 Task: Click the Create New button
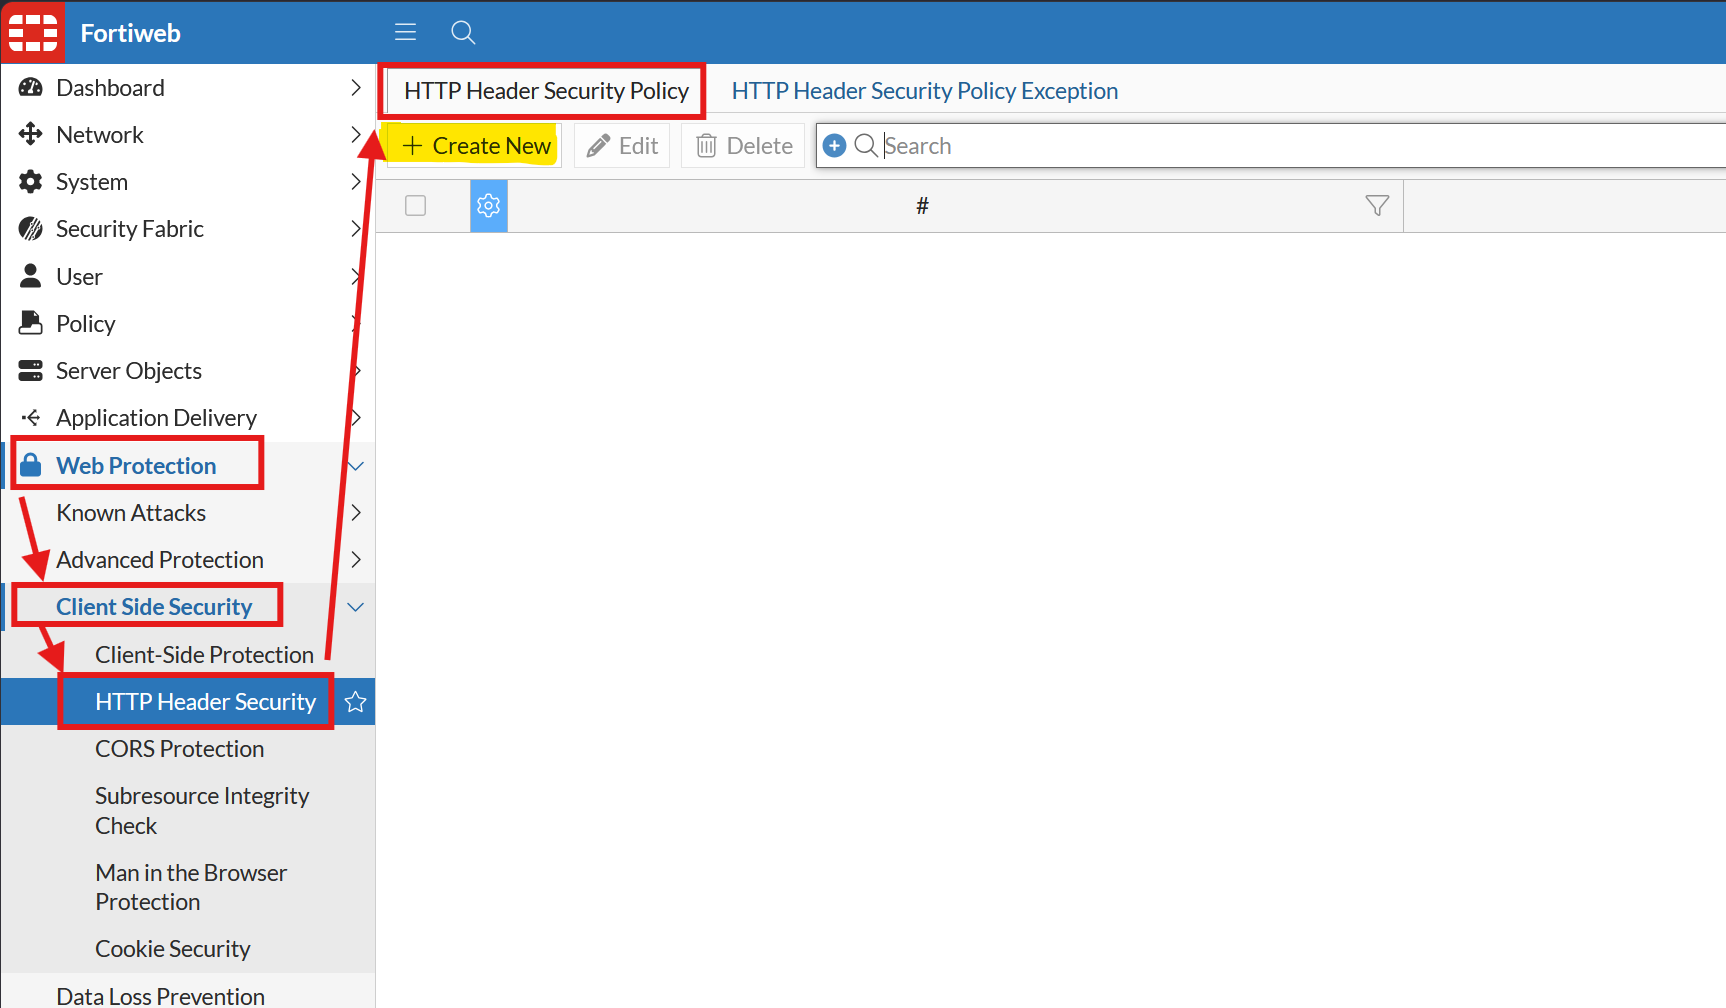476,146
